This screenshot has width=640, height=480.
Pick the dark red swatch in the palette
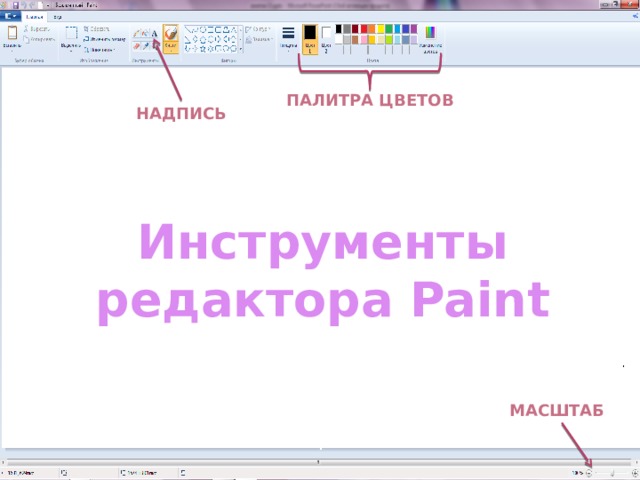tap(355, 29)
